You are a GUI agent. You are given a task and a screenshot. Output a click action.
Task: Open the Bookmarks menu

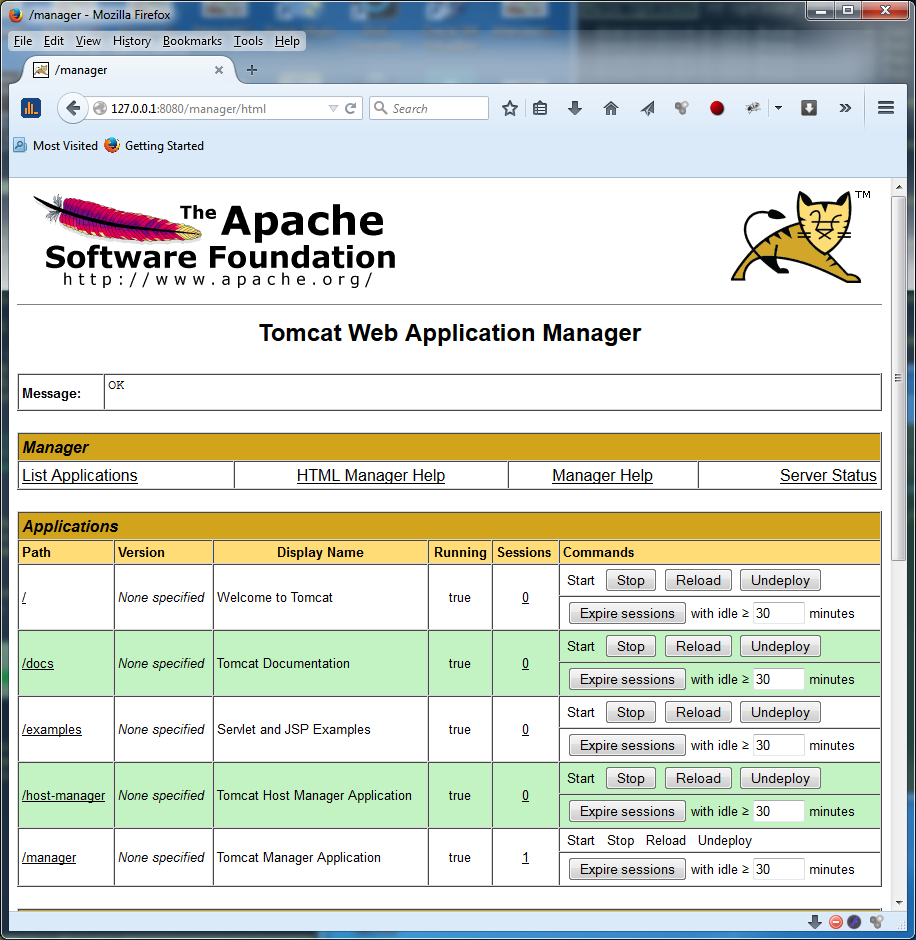192,41
